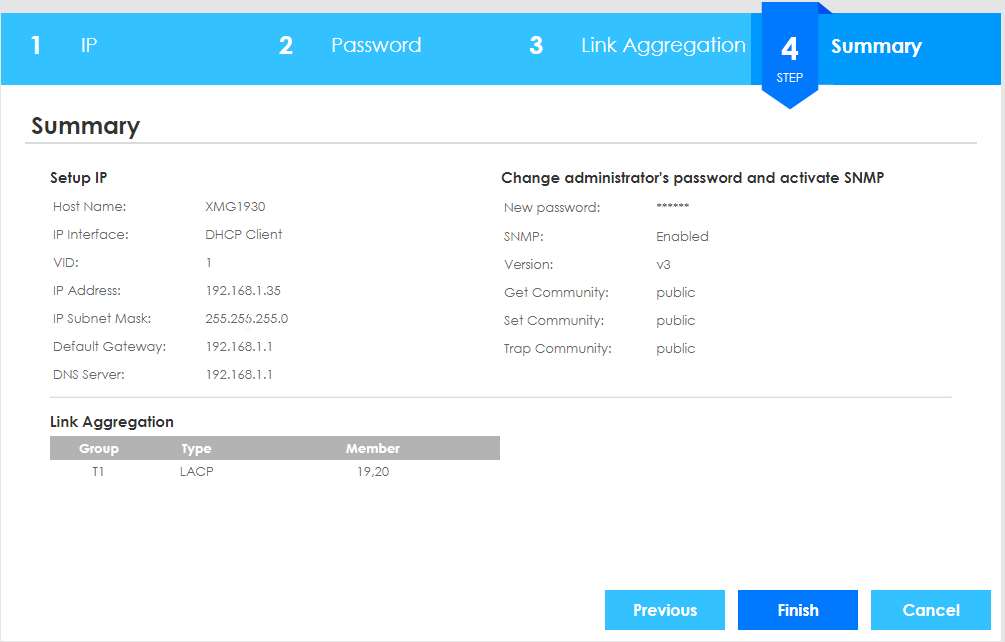The width and height of the screenshot is (1005, 642).
Task: Select the Summary step label in the header
Action: 876,47
